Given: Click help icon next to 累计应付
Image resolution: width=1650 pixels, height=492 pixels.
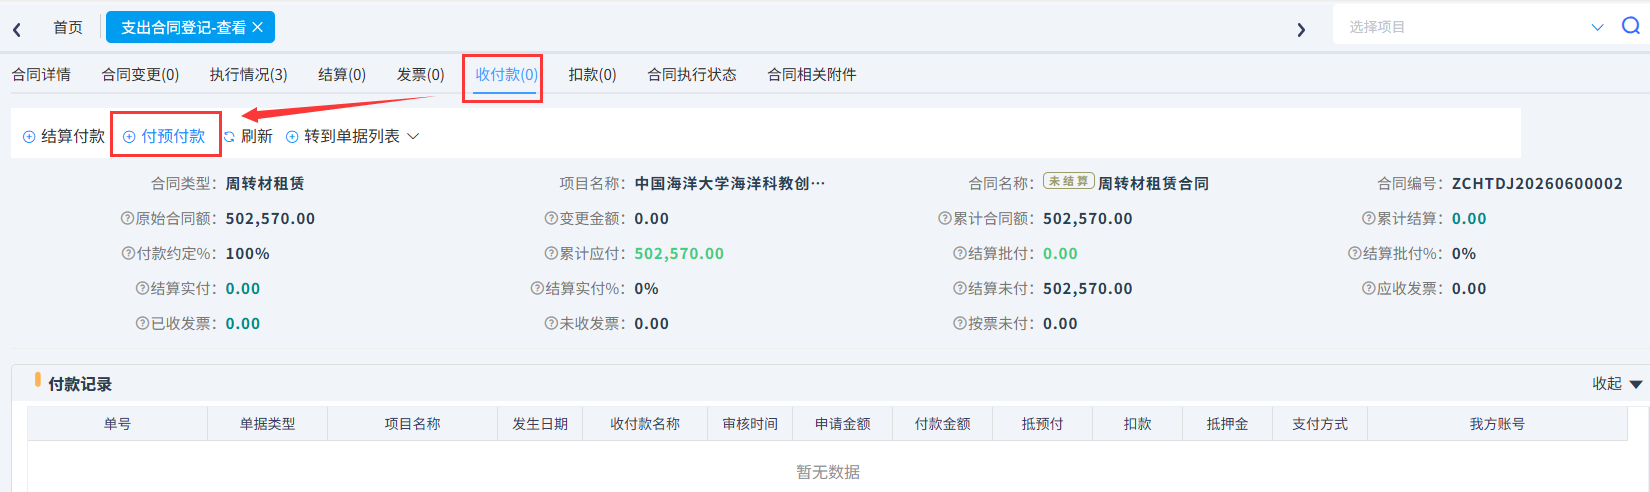Looking at the screenshot, I should [x=551, y=253].
